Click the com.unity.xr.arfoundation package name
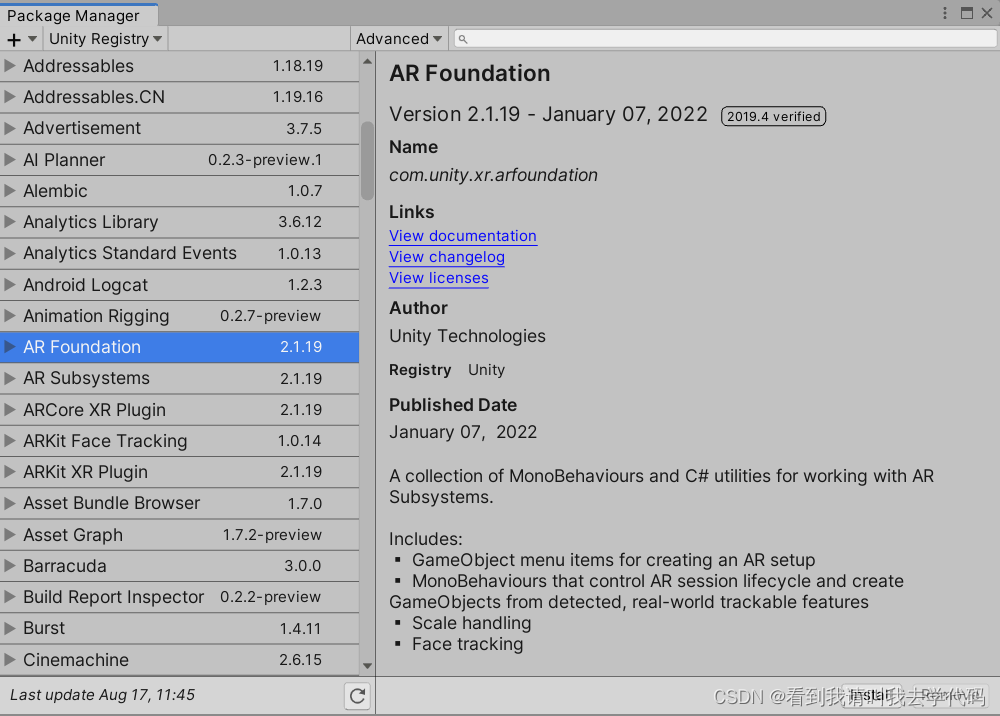 click(x=493, y=175)
